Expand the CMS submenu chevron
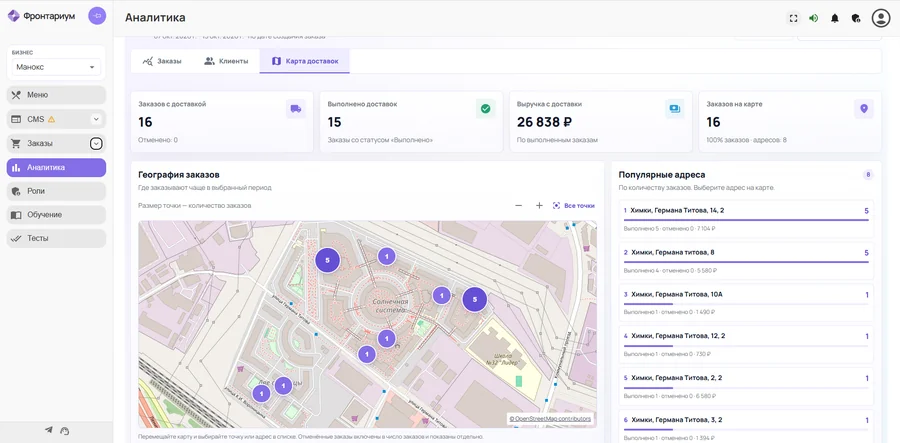Image resolution: width=900 pixels, height=443 pixels. pos(96,119)
